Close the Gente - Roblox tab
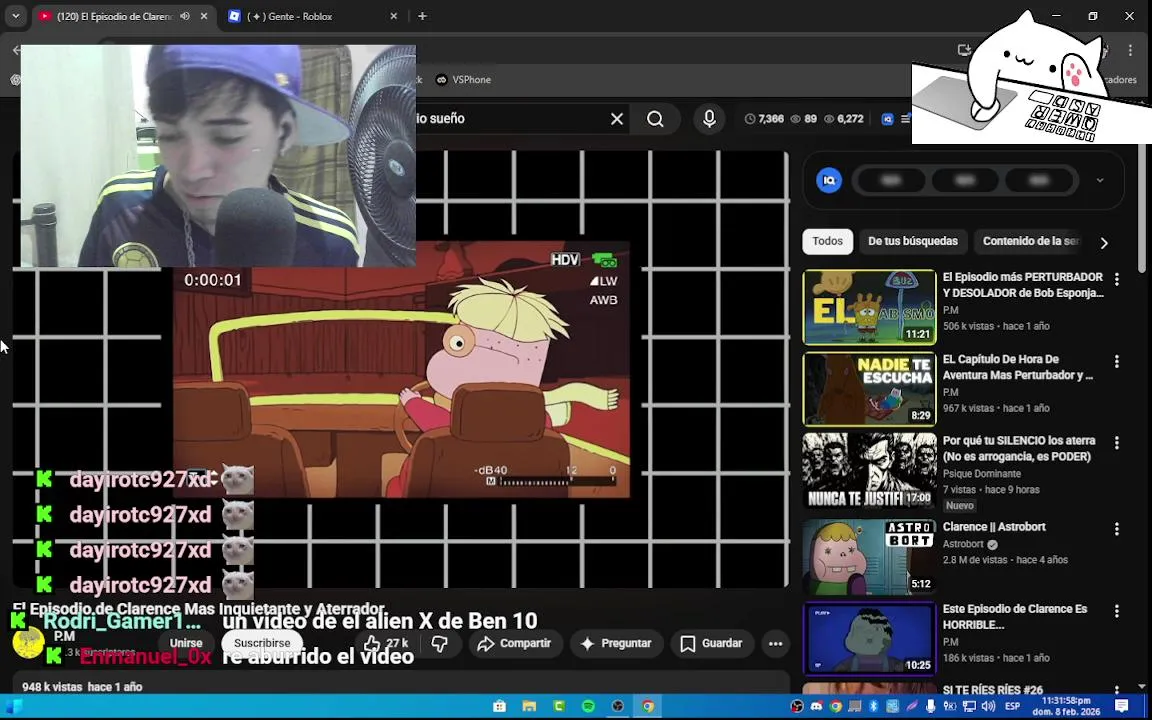 [393, 16]
